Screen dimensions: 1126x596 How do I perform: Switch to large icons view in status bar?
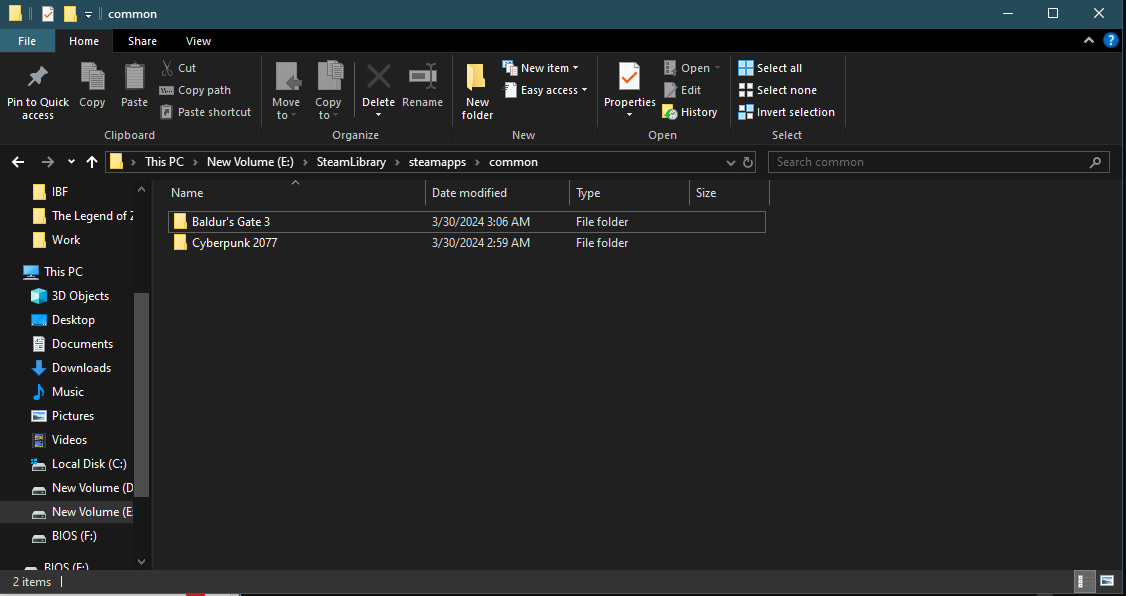(x=1107, y=581)
